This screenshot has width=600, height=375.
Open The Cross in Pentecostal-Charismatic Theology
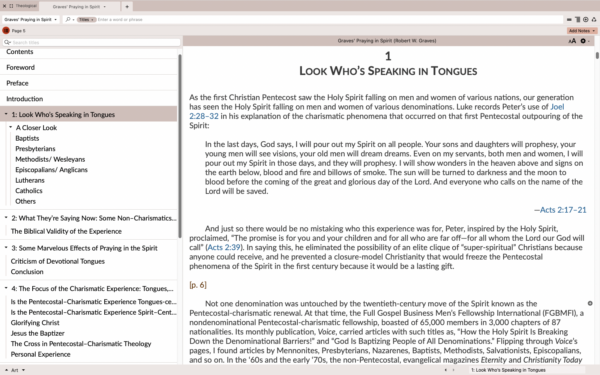[81, 344]
